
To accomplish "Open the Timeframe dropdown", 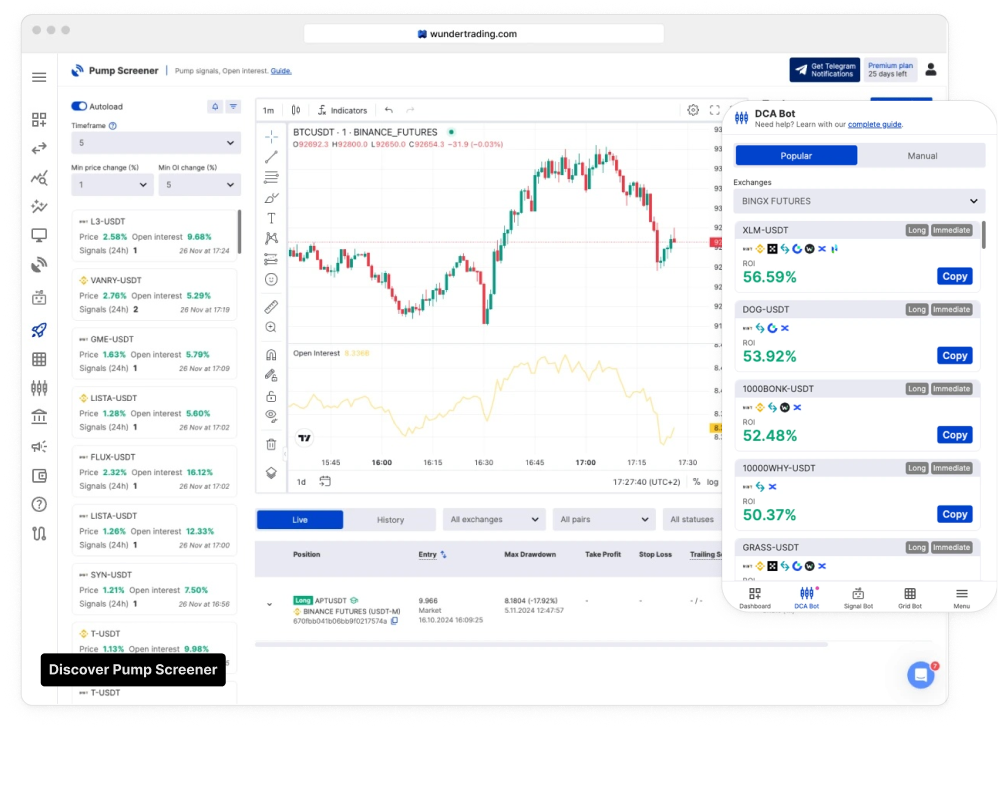I will coord(156,143).
